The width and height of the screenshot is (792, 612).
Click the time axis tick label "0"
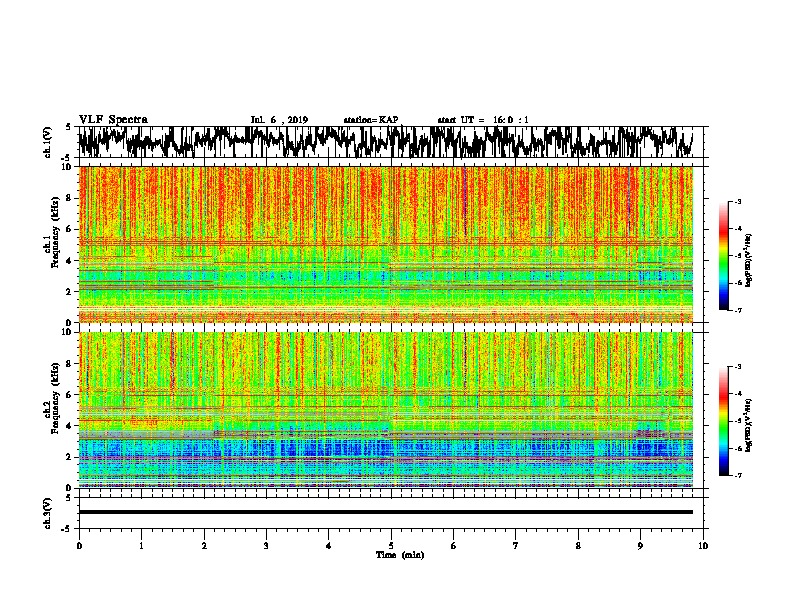79,546
